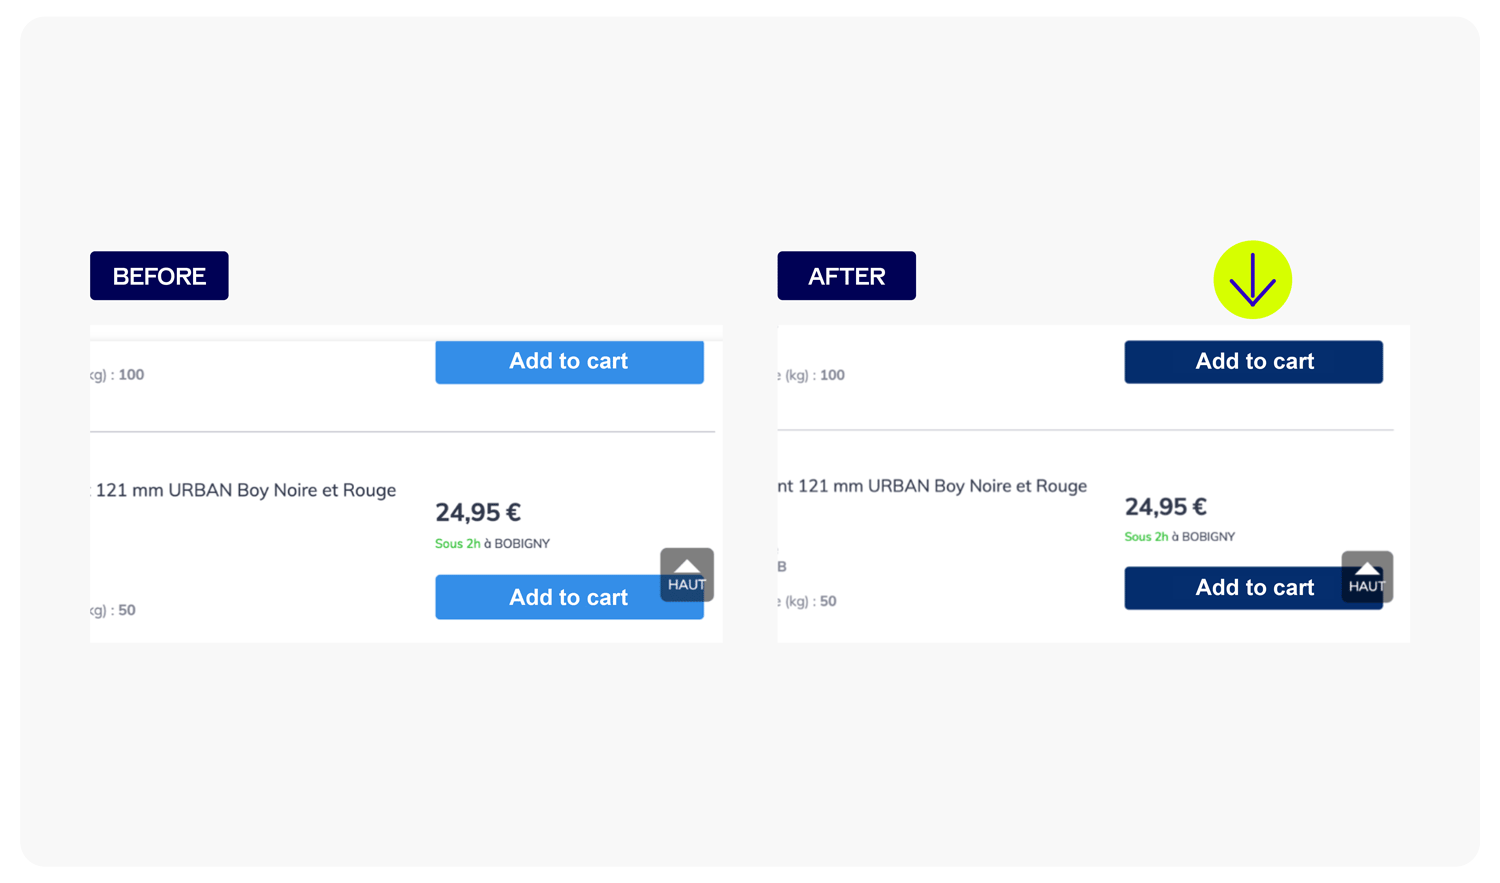Click top light-blue Add to cart button

569,361
